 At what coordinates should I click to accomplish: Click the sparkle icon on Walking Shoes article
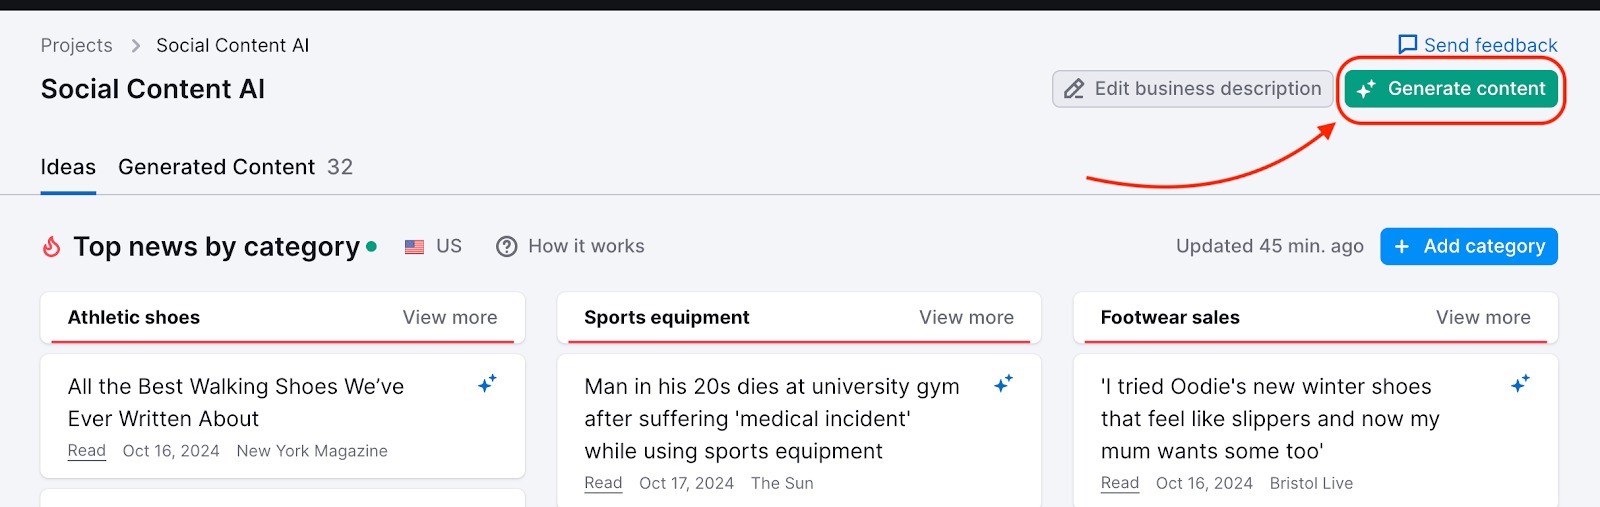[487, 383]
